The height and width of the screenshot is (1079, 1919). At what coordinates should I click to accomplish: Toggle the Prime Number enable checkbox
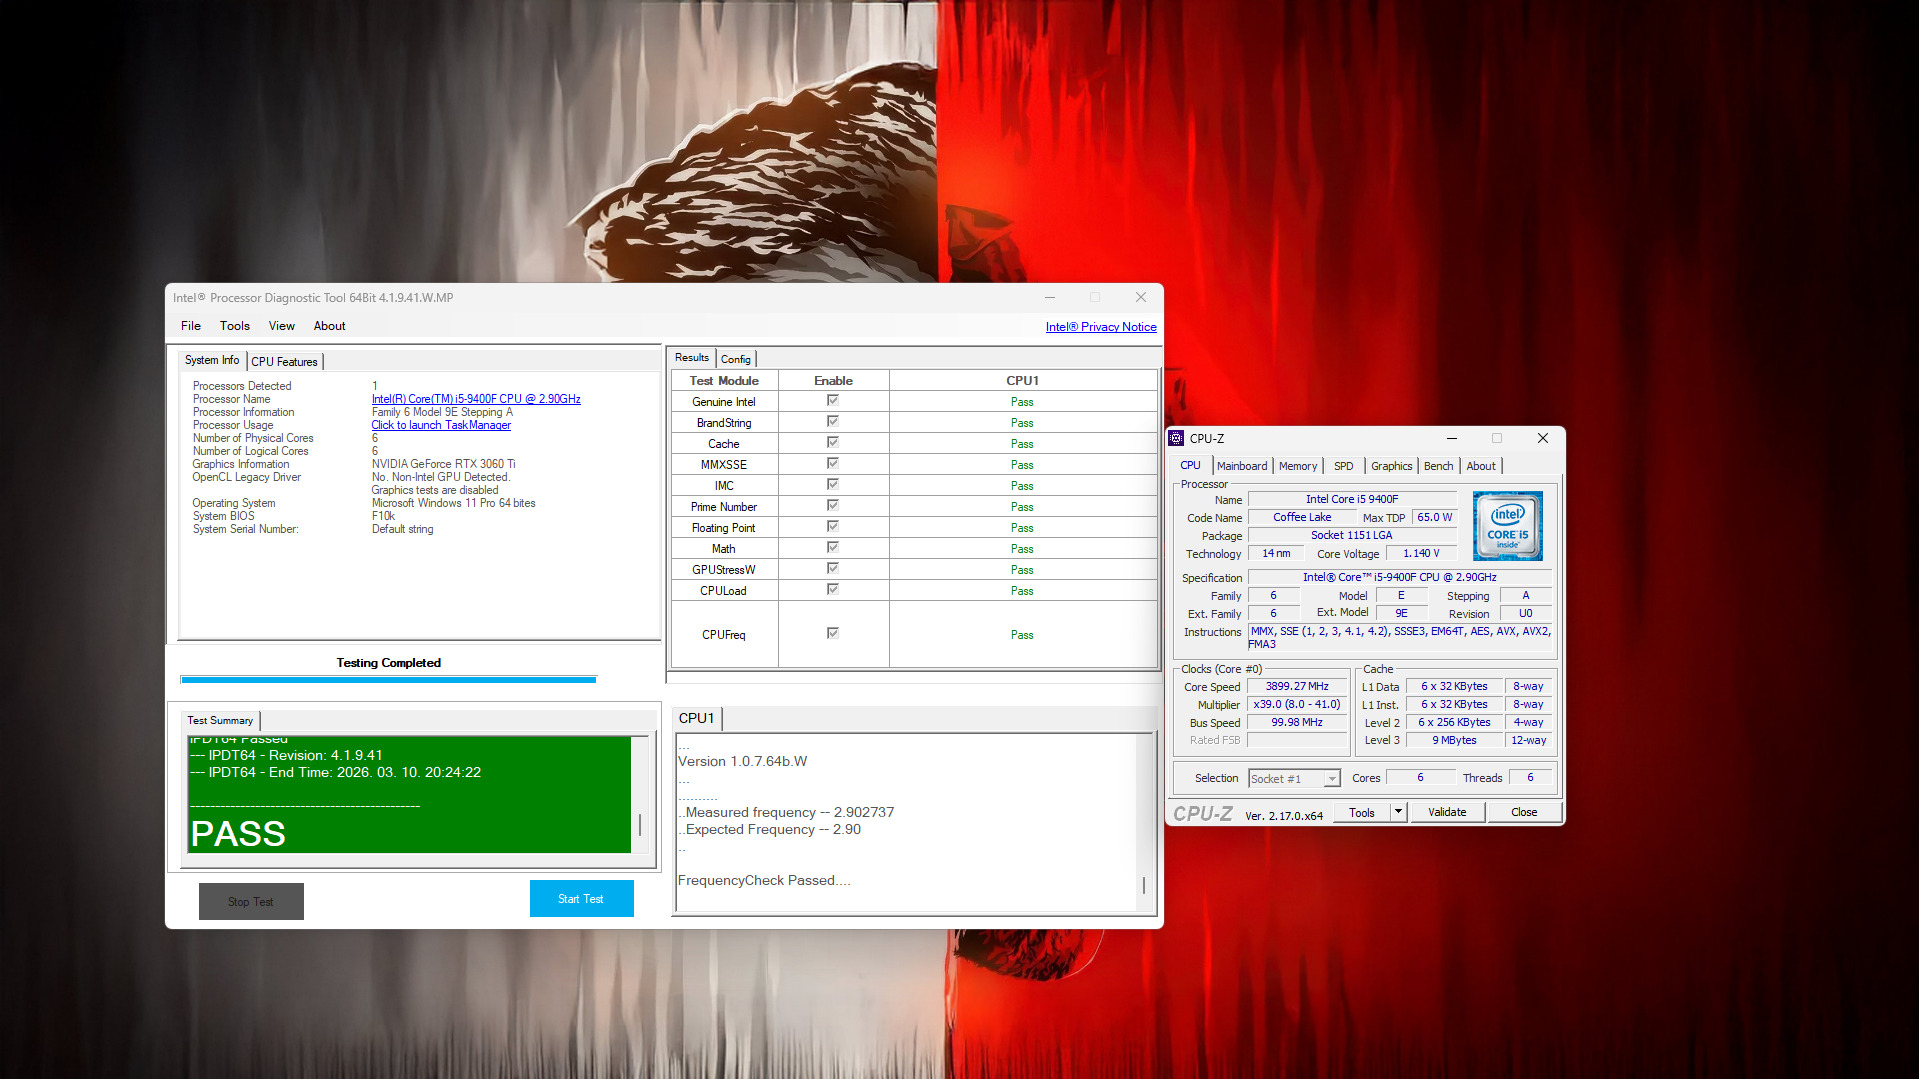pos(832,506)
